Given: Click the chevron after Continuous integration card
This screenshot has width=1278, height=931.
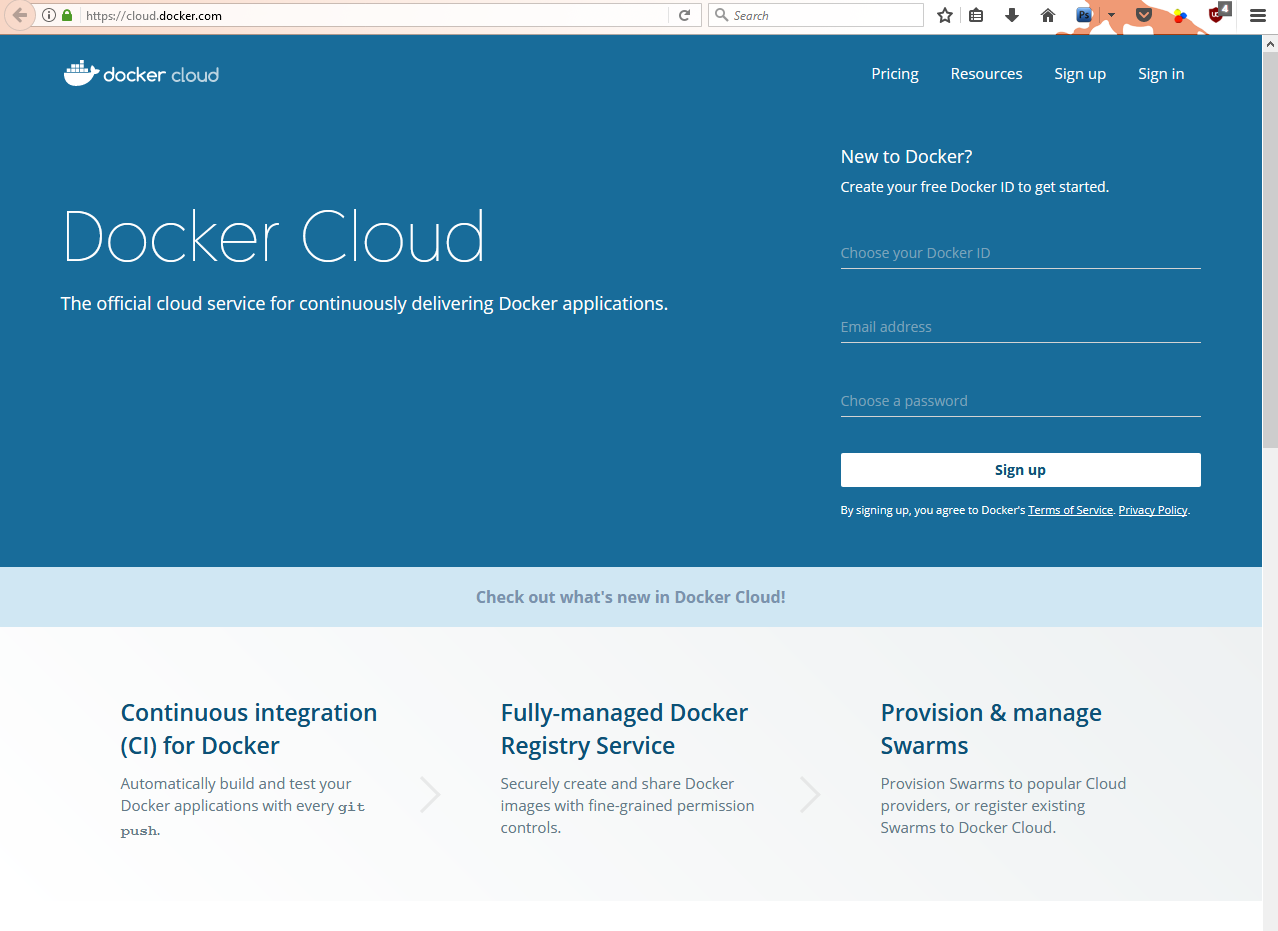Looking at the screenshot, I should (x=430, y=795).
